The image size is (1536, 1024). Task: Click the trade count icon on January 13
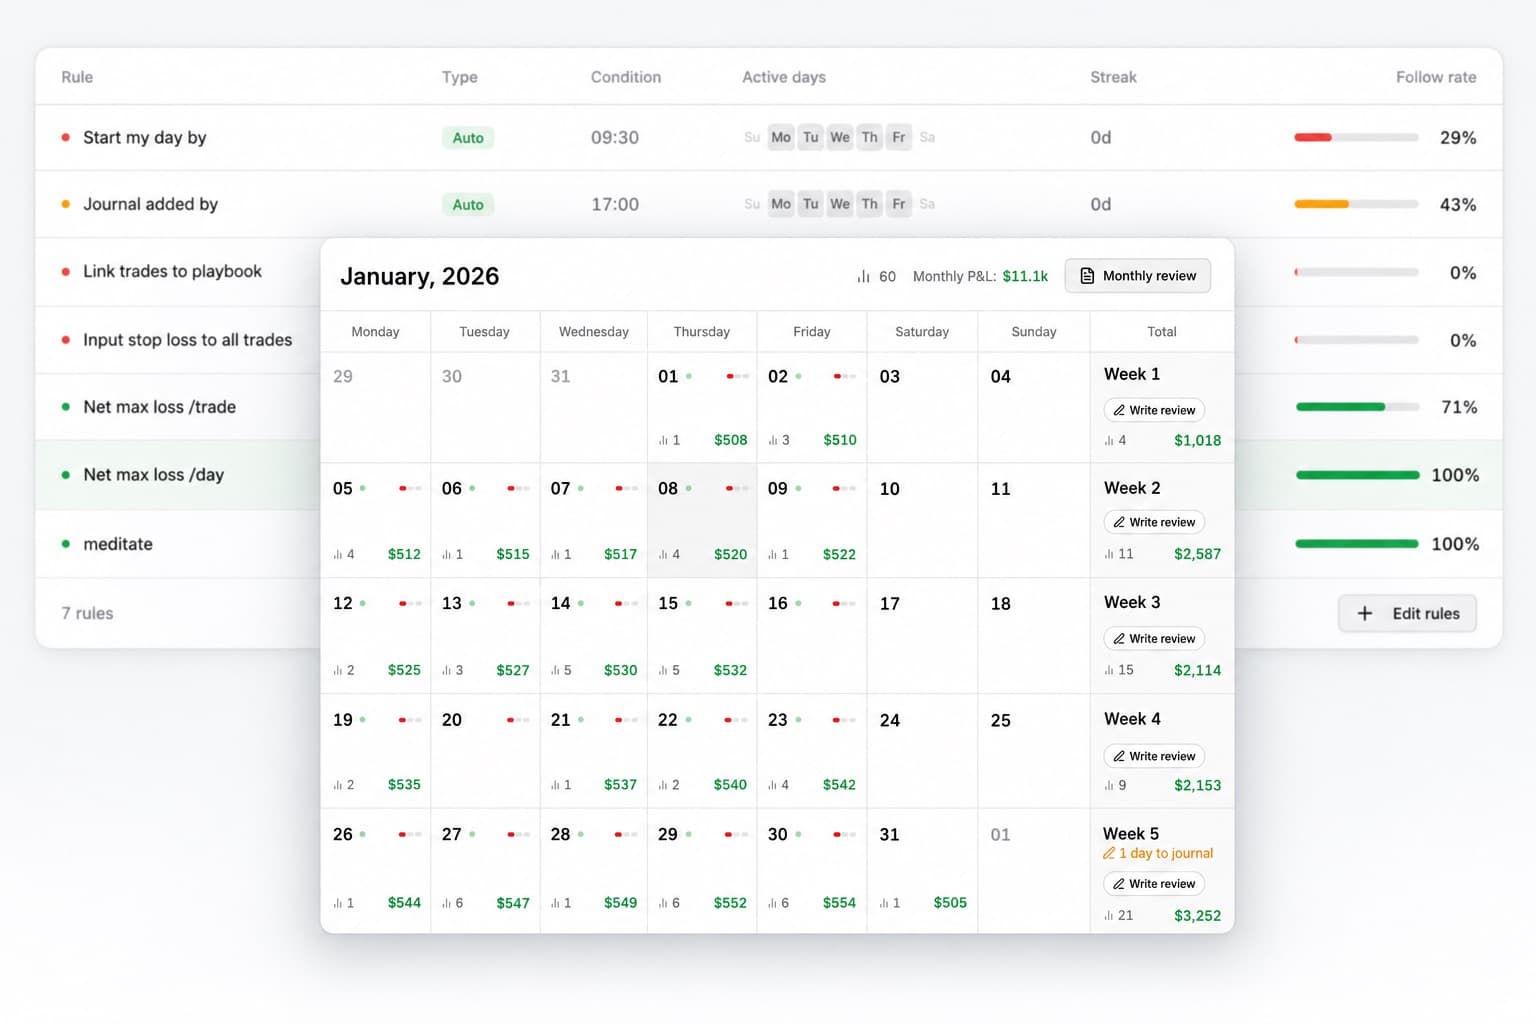click(446, 670)
